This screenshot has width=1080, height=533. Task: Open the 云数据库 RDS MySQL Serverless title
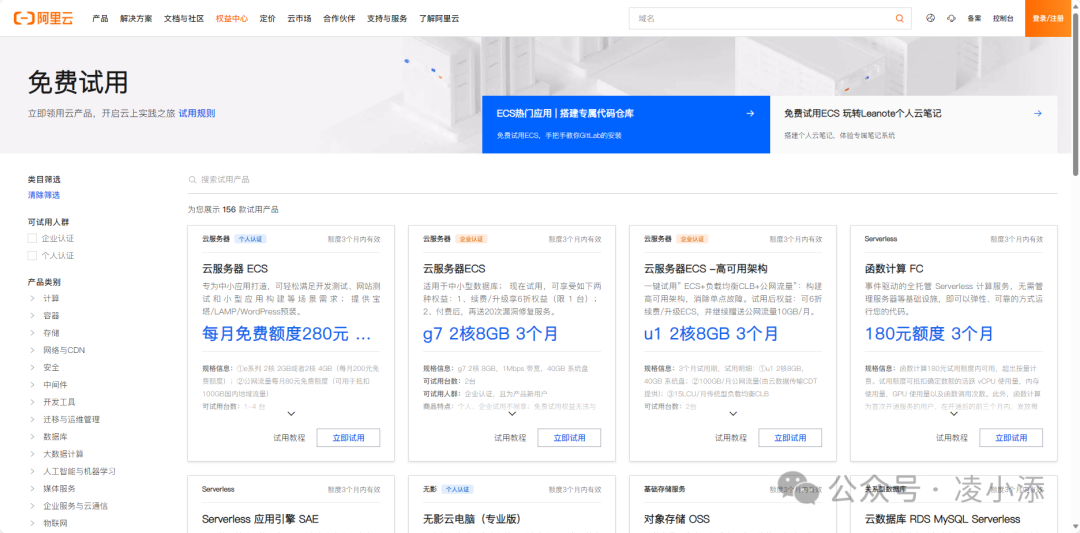(x=942, y=519)
